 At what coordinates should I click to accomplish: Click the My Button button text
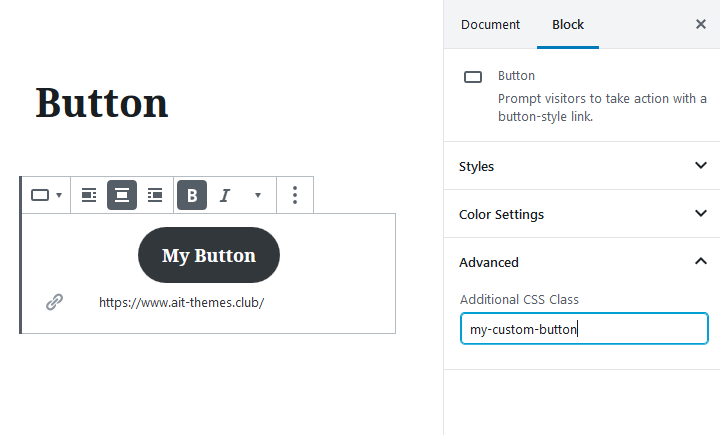click(209, 255)
